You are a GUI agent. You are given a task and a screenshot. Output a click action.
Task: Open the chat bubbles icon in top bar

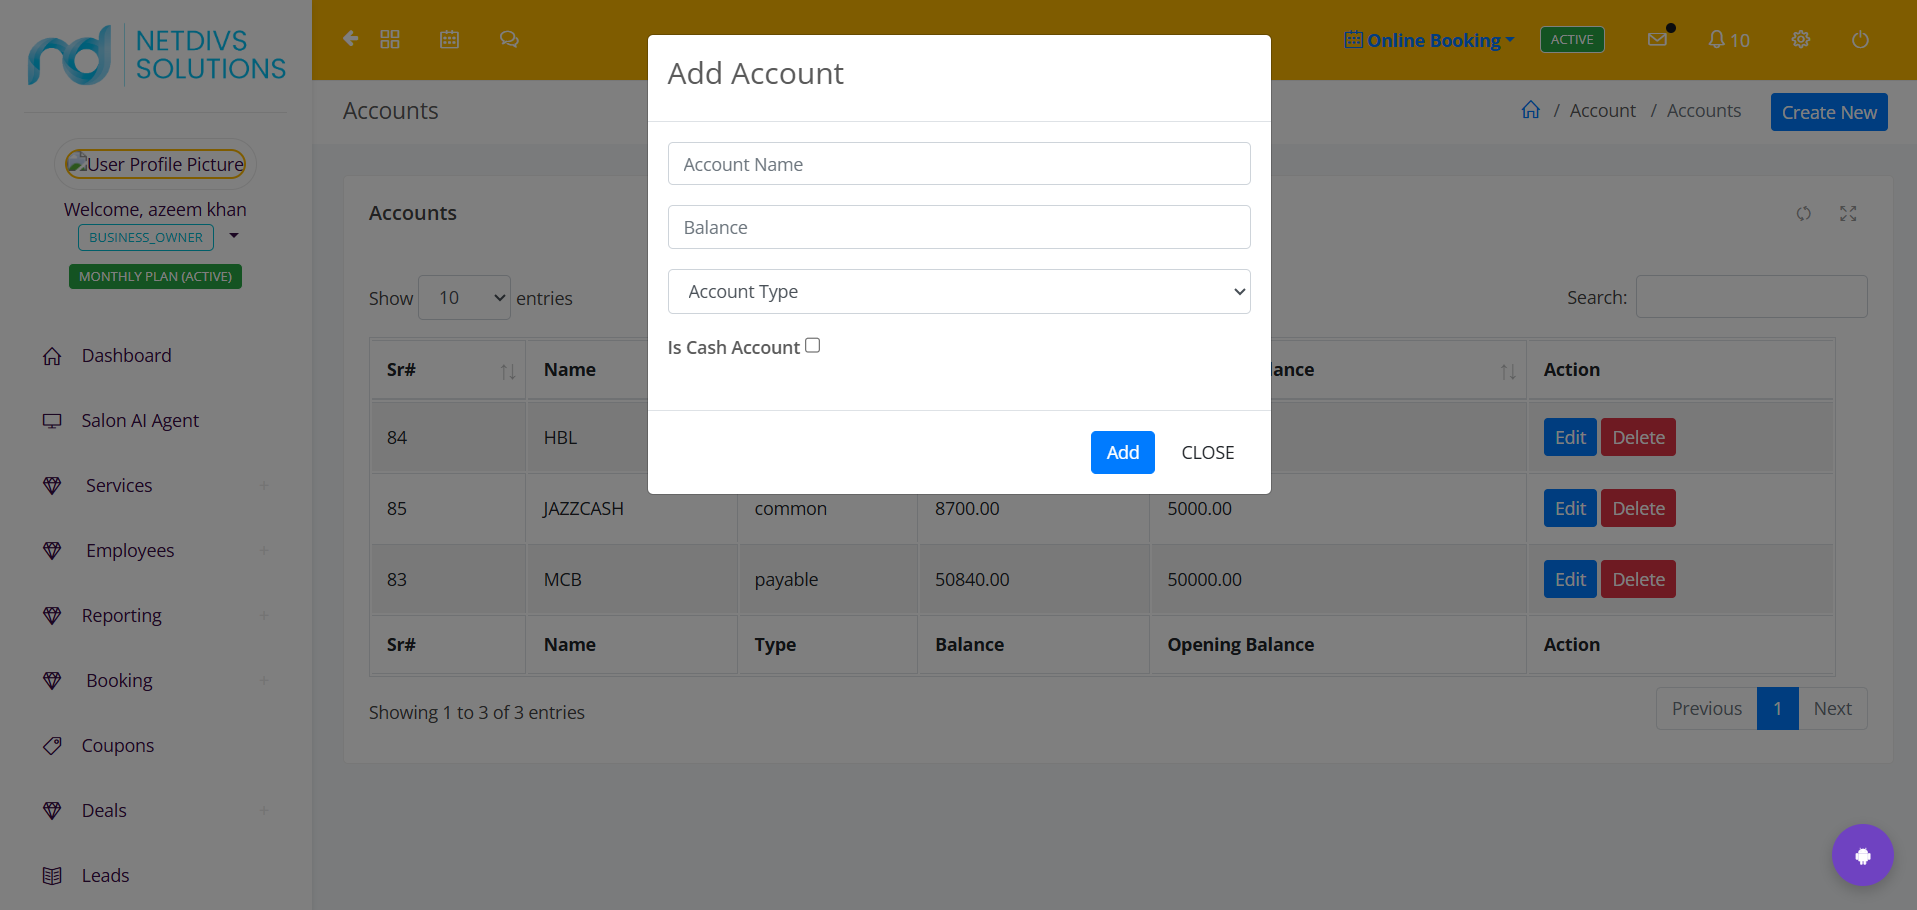509,39
